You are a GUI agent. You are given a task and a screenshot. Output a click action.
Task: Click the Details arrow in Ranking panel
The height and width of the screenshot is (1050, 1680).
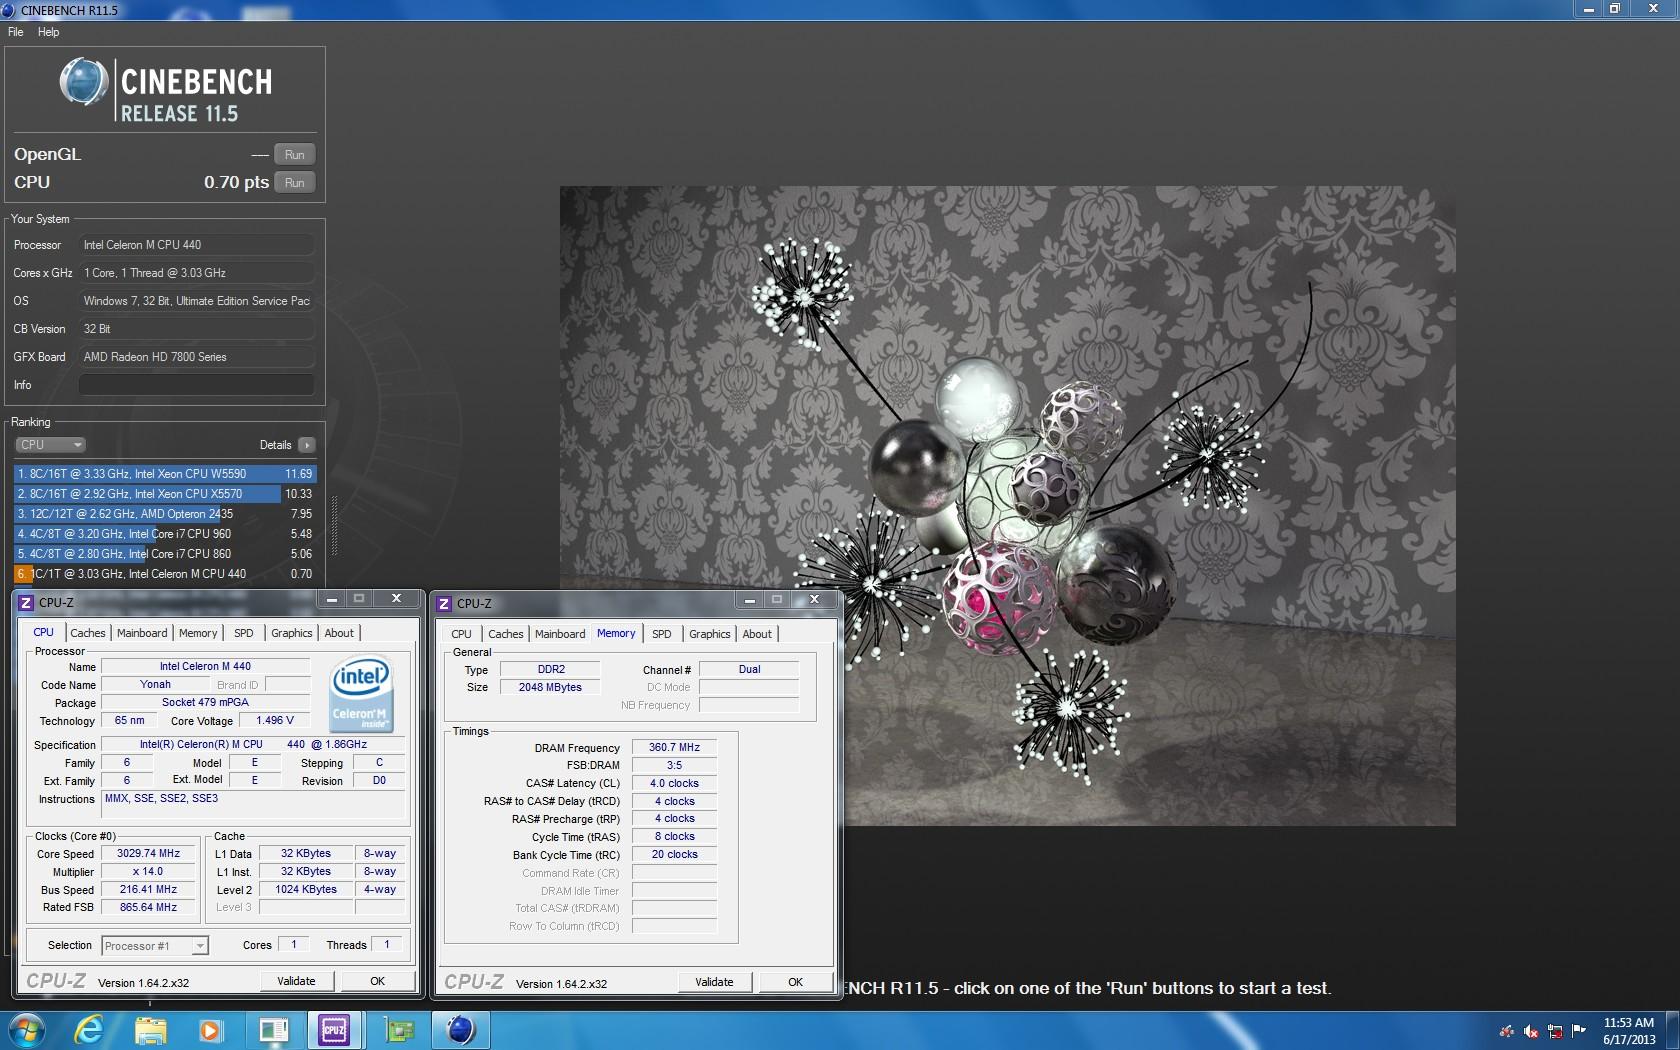coord(306,445)
